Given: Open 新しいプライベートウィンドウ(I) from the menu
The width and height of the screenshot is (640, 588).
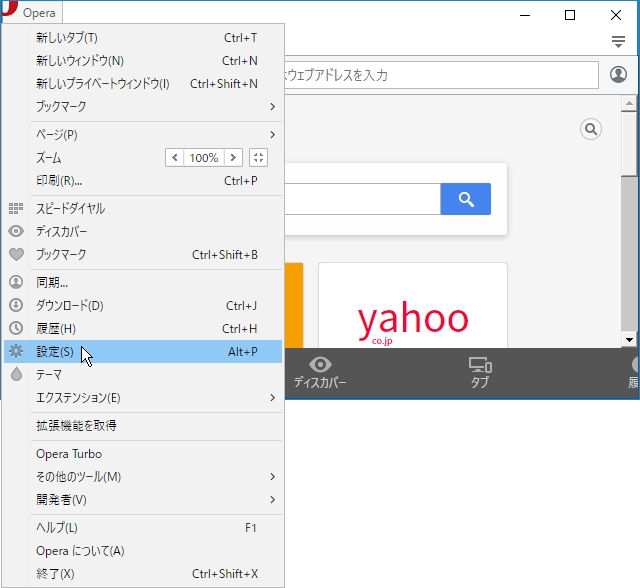Looking at the screenshot, I should coord(143,84).
